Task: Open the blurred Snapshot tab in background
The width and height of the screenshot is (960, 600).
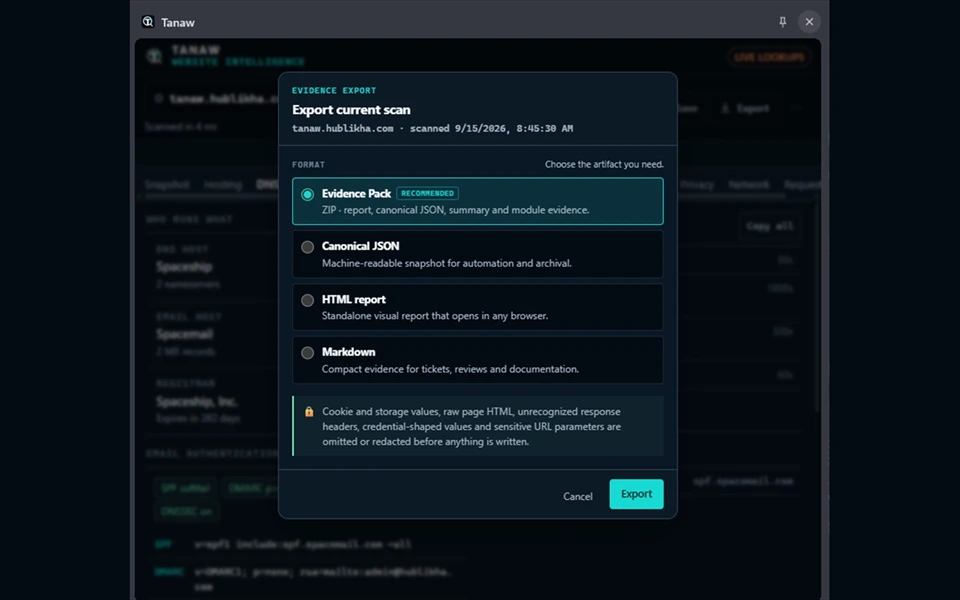Action: tap(167, 185)
